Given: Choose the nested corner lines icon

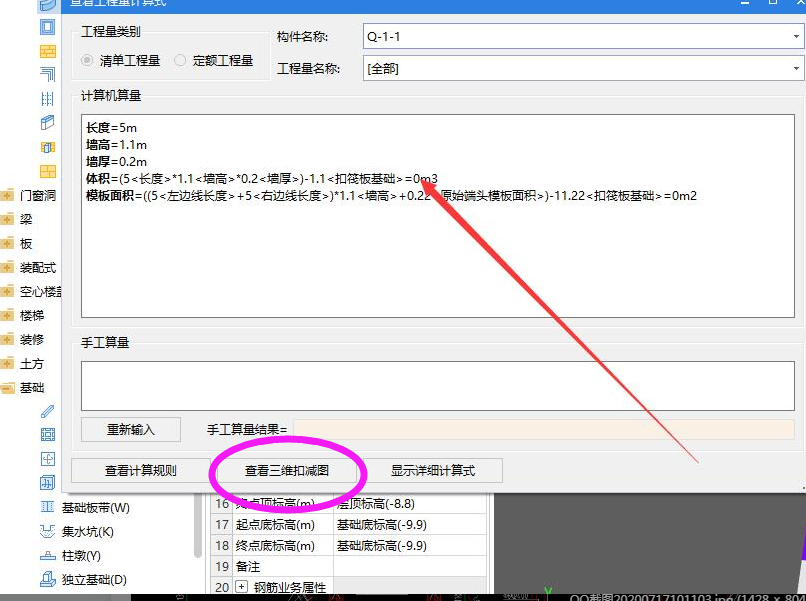Looking at the screenshot, I should pos(47,75).
